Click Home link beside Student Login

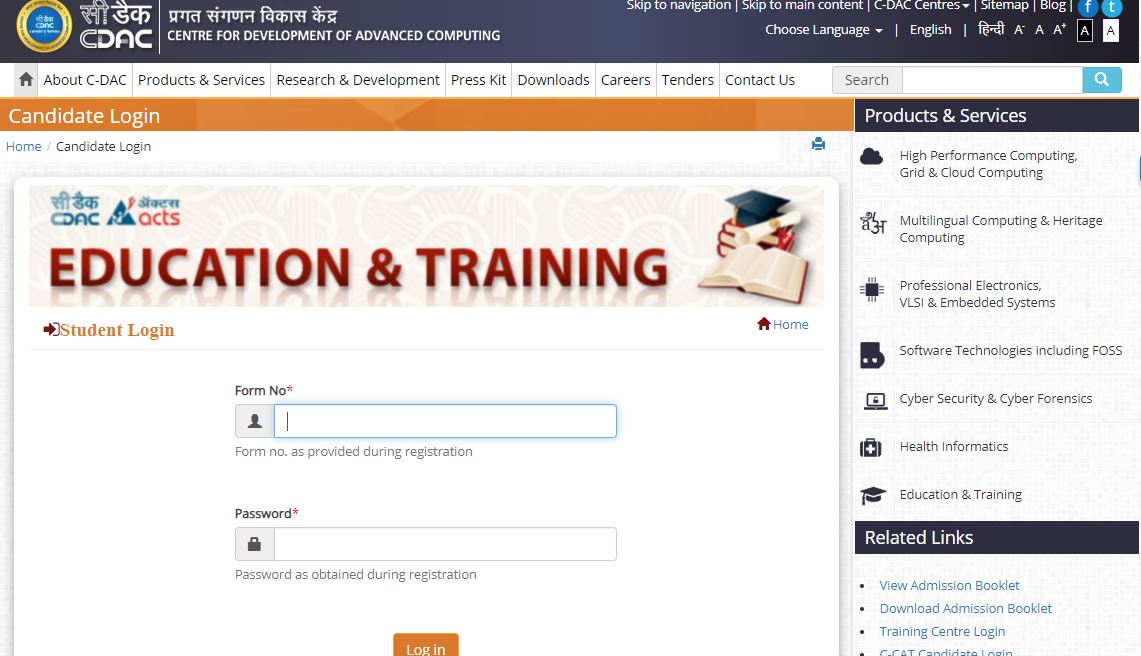point(790,324)
